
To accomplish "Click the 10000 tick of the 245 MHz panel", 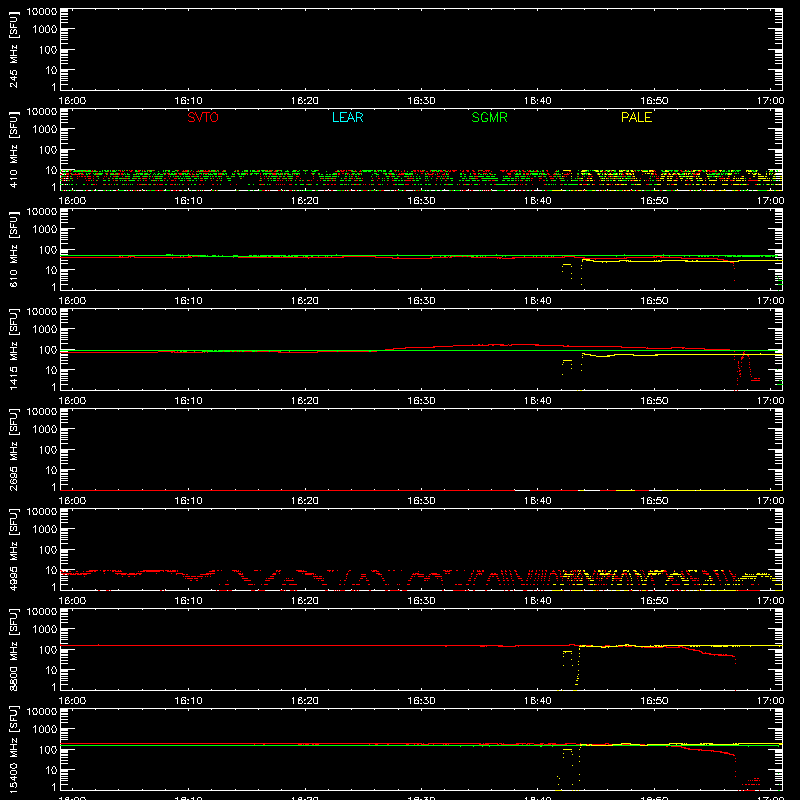I will (x=42, y=12).
